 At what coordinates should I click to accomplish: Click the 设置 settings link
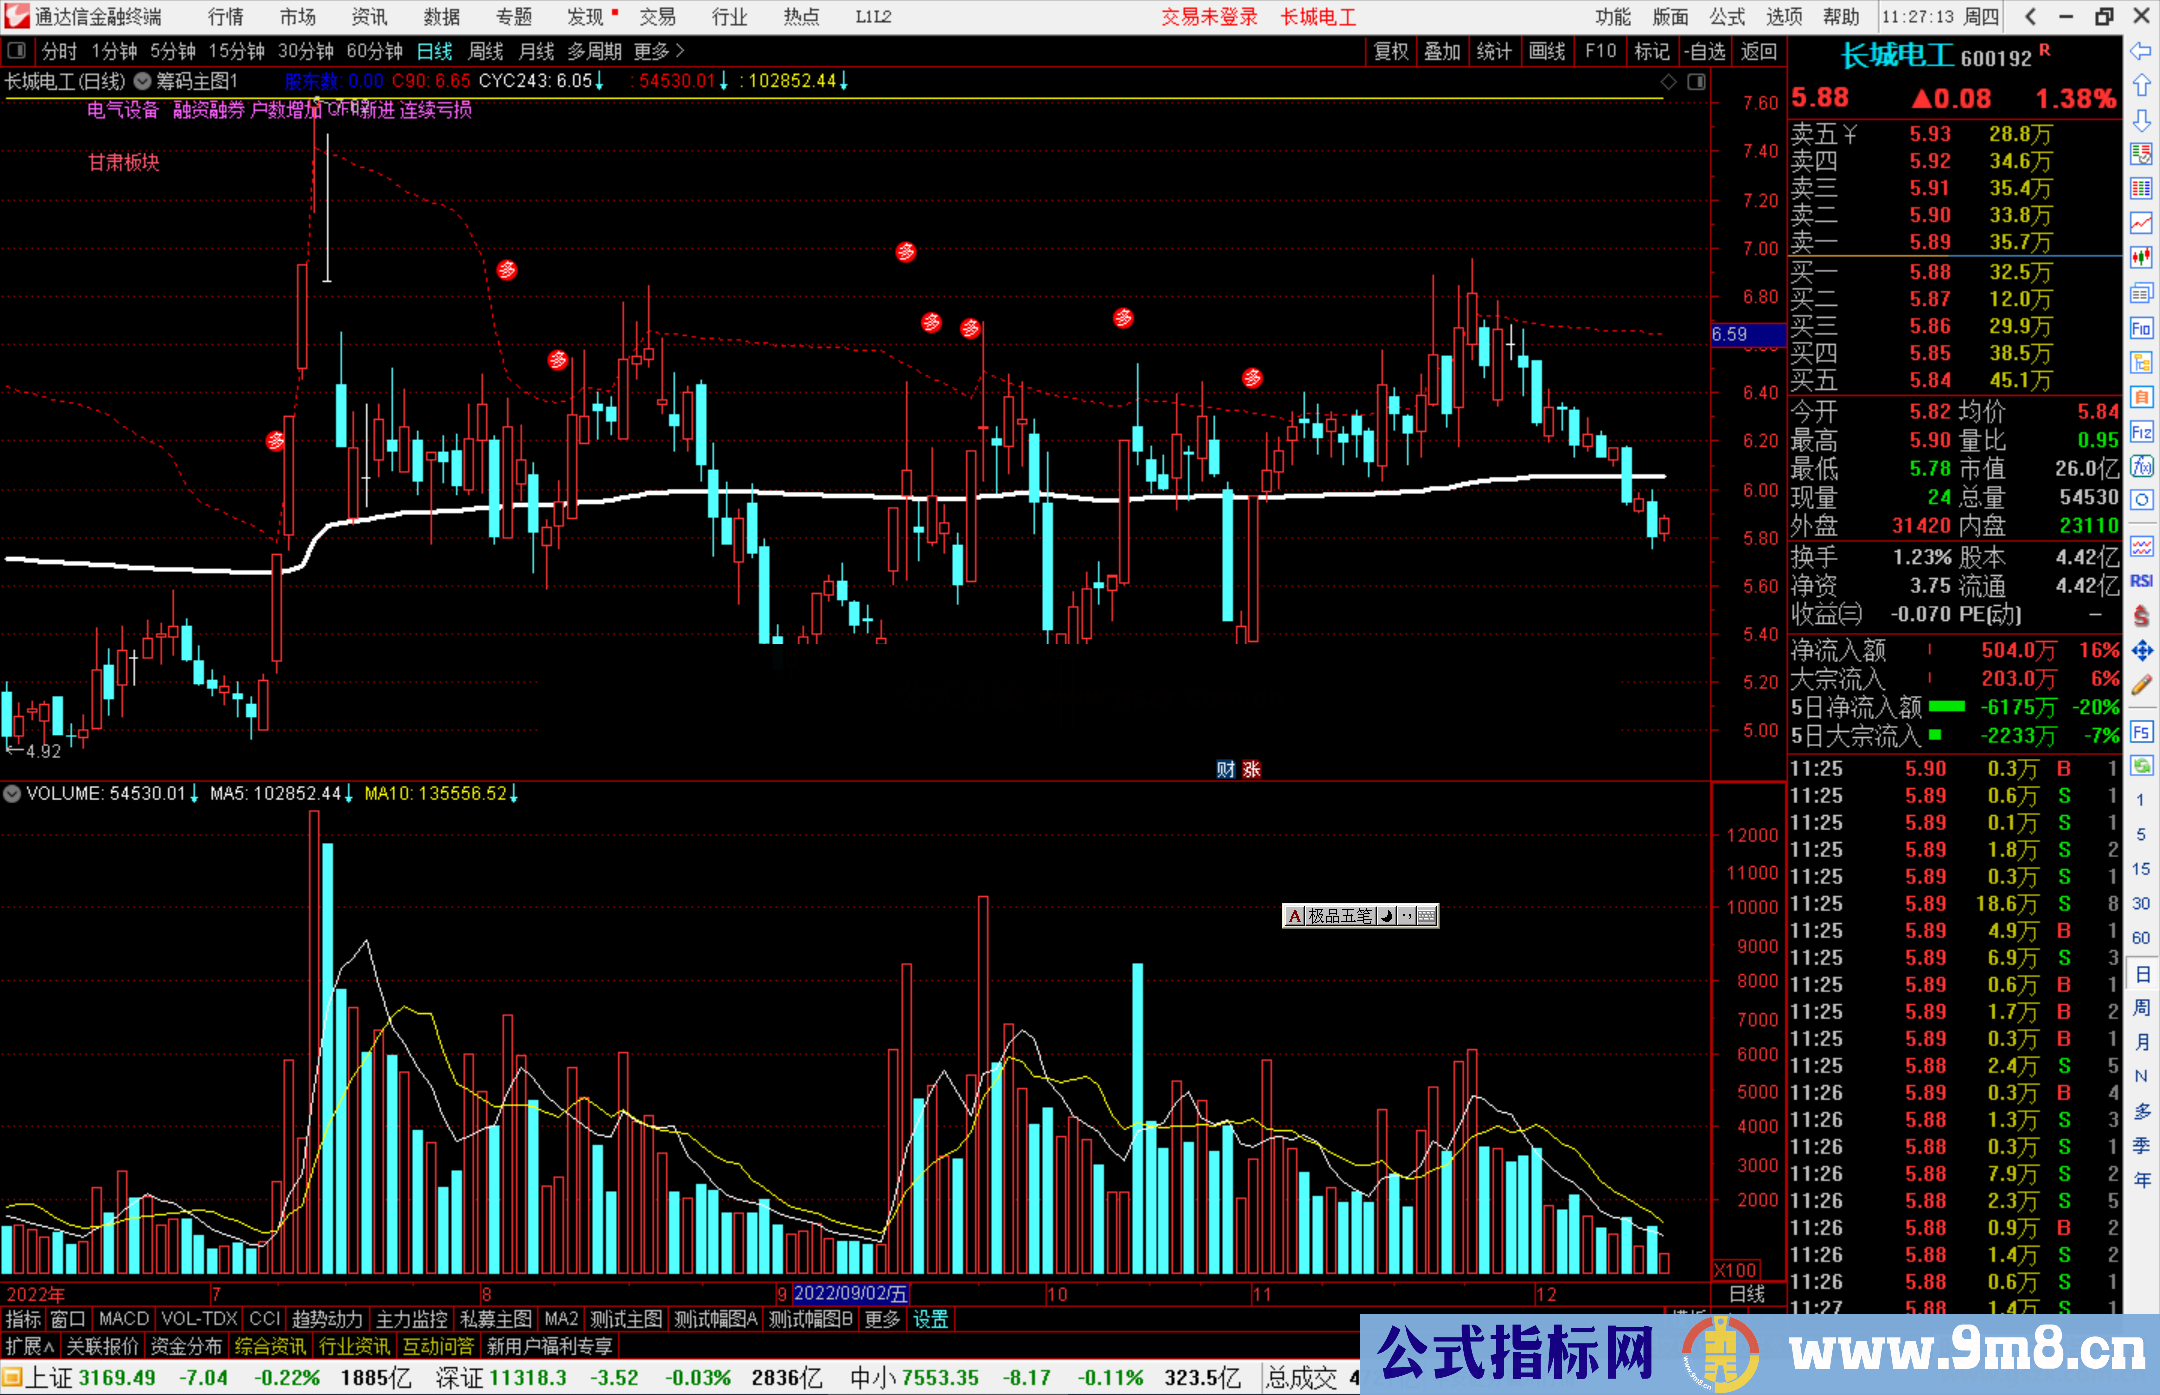pyautogui.click(x=930, y=1319)
